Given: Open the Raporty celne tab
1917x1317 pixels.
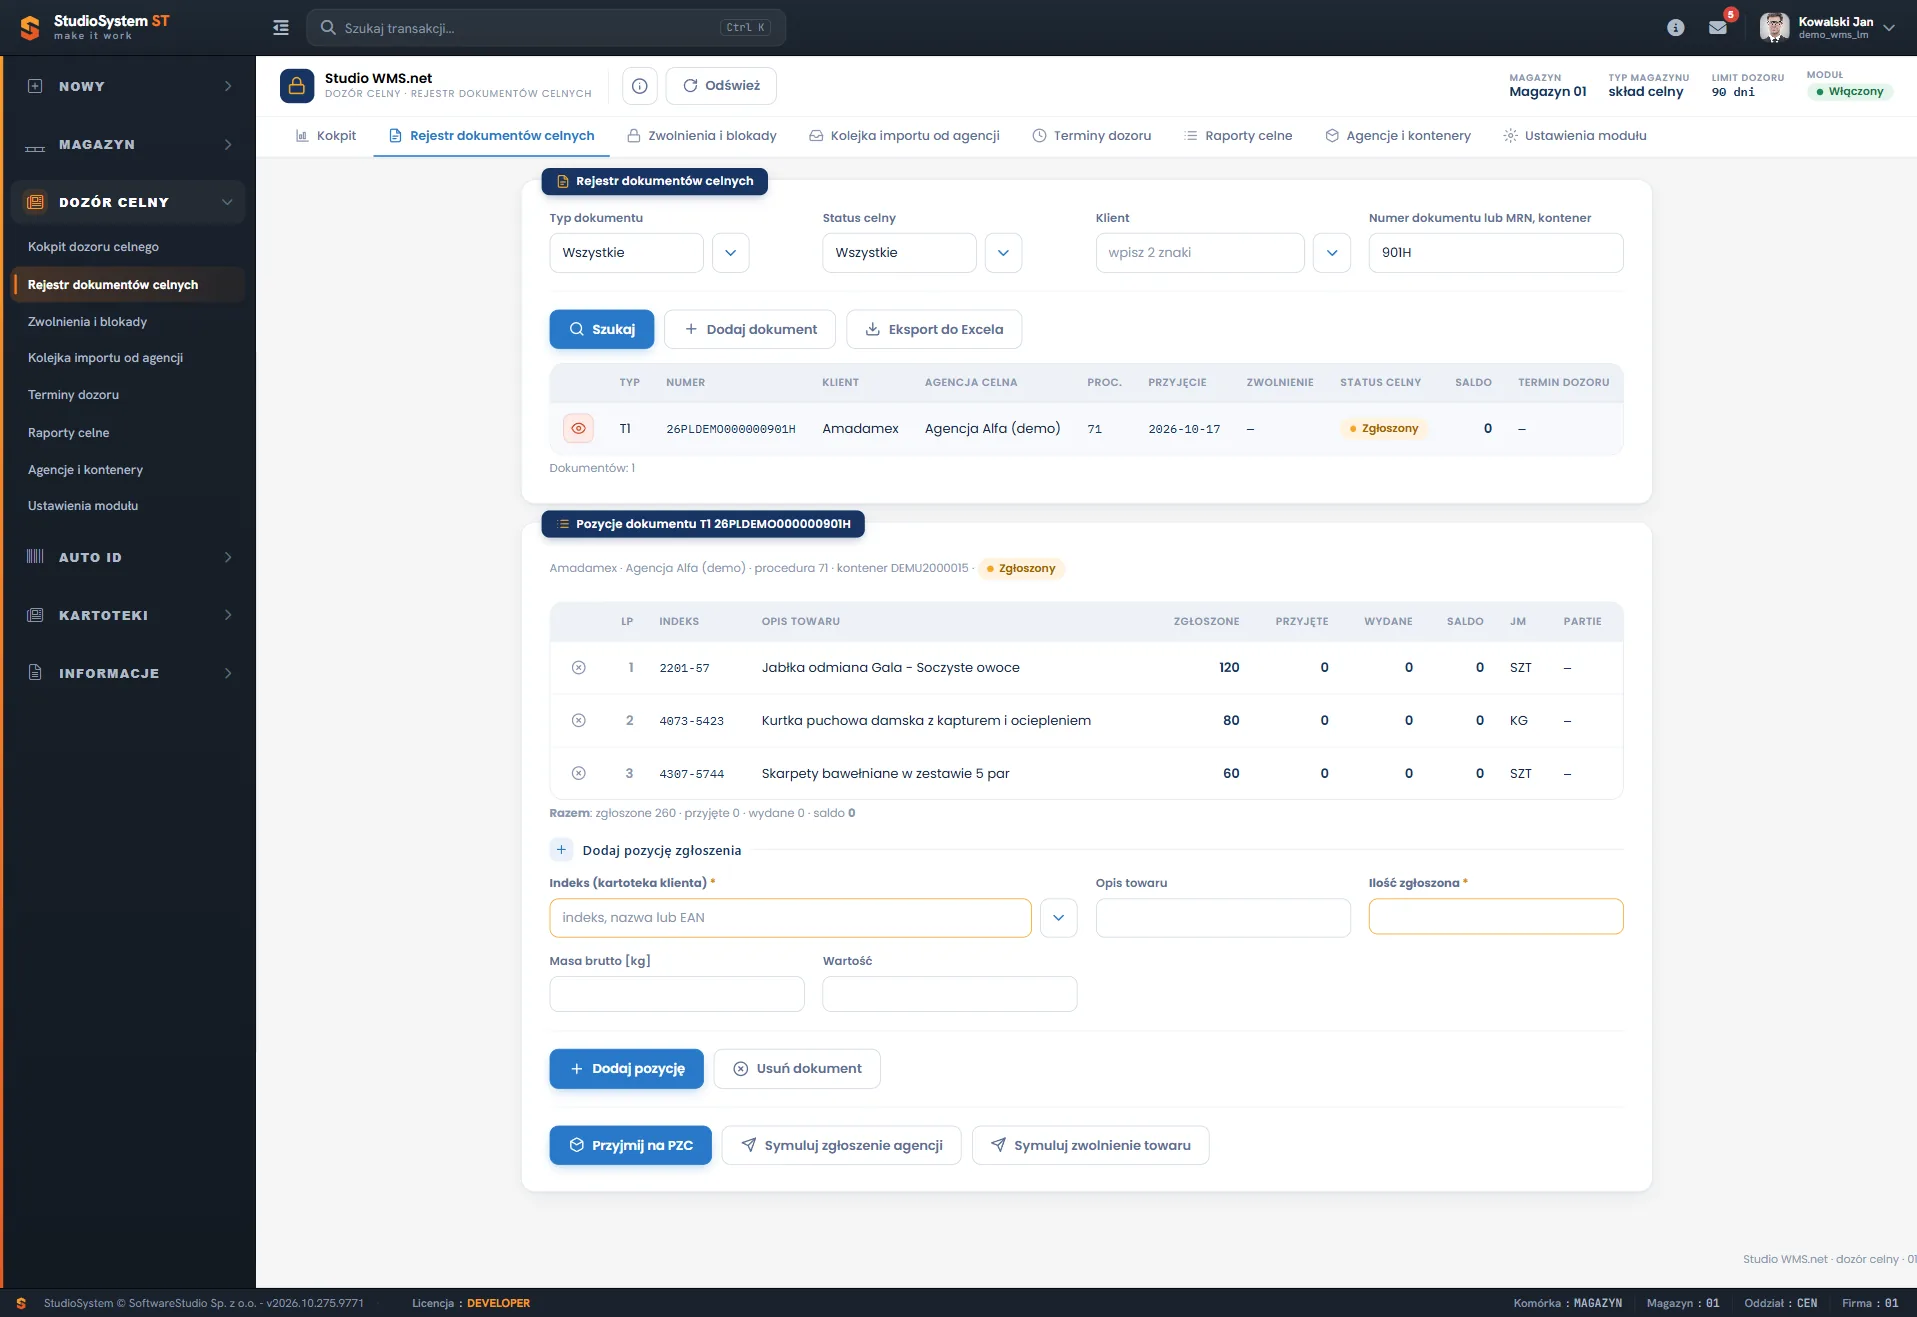Looking at the screenshot, I should pos(1238,136).
